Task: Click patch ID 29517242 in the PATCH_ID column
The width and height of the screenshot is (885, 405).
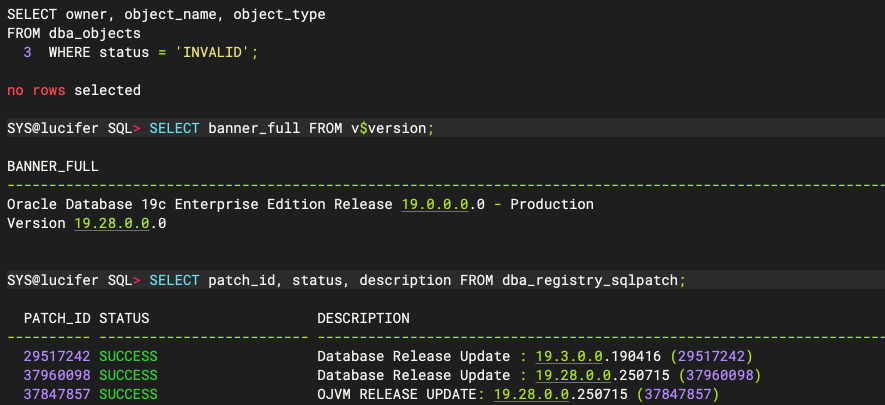Action: (57, 356)
